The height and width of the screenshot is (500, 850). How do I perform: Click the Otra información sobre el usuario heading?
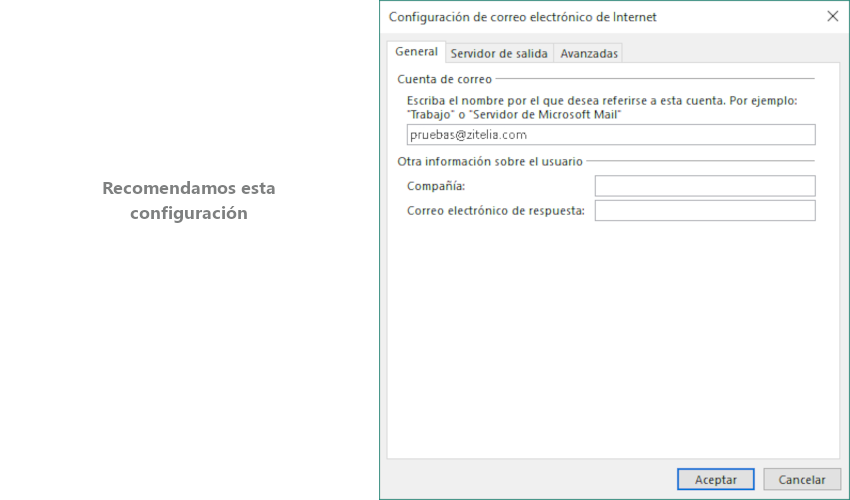tap(489, 161)
